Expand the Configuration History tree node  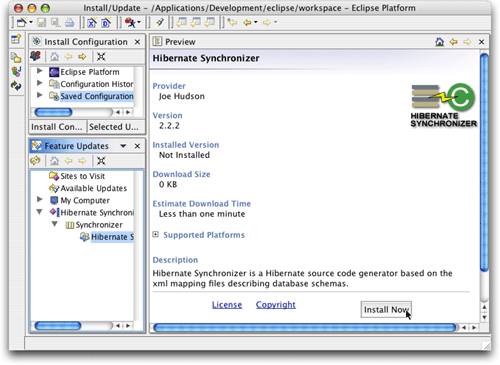pyautogui.click(x=39, y=83)
